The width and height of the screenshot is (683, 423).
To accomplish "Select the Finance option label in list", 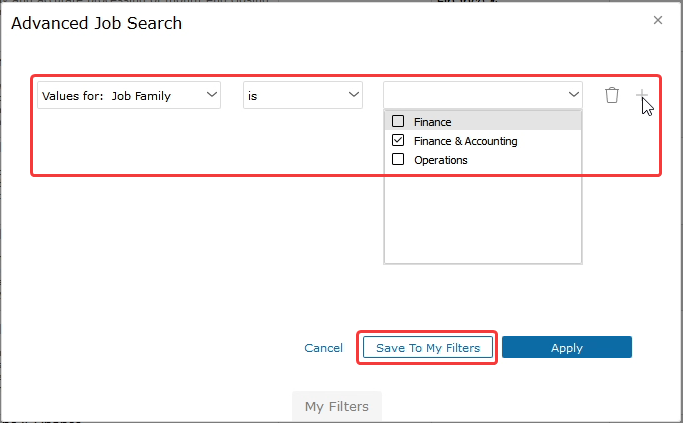I will pyautogui.click(x=433, y=122).
